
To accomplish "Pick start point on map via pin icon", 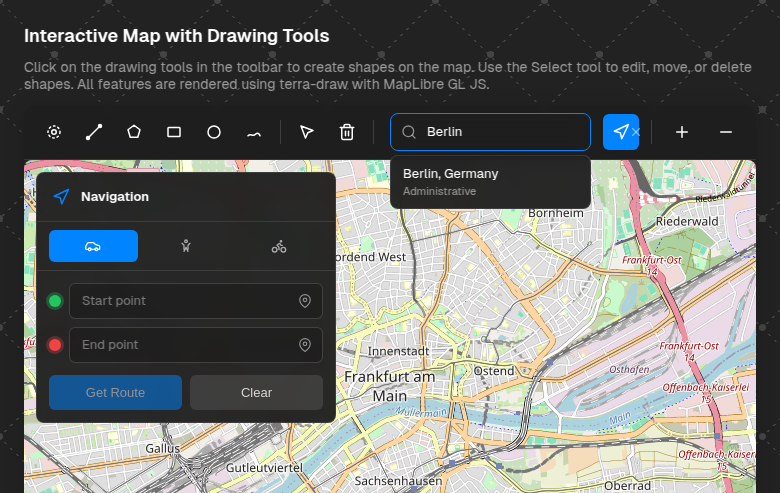I will 305,301.
